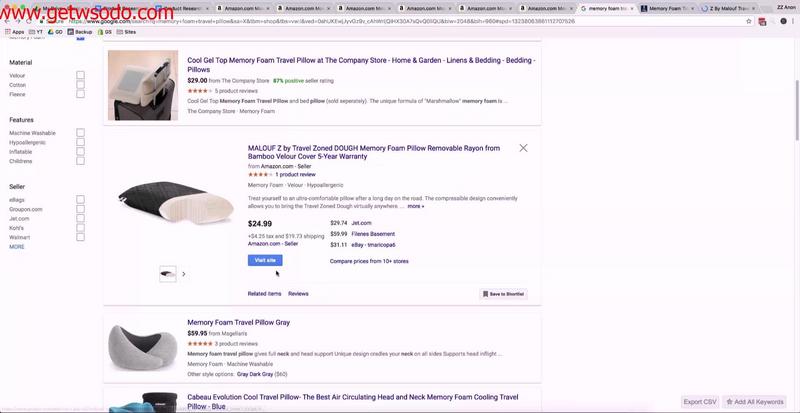Toggle the Fleece material checkbox

point(80,94)
